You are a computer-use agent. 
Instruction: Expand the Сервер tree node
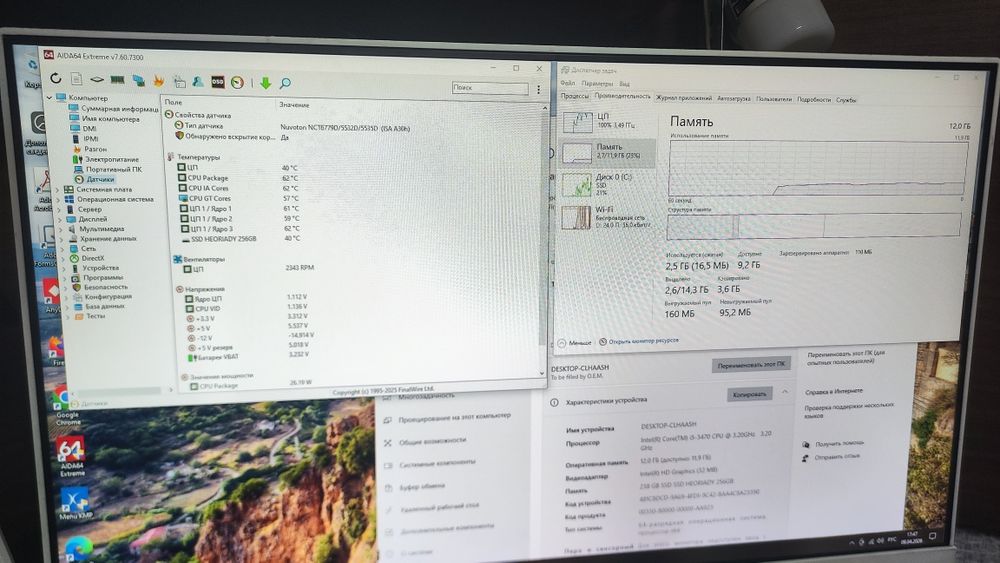[x=59, y=209]
